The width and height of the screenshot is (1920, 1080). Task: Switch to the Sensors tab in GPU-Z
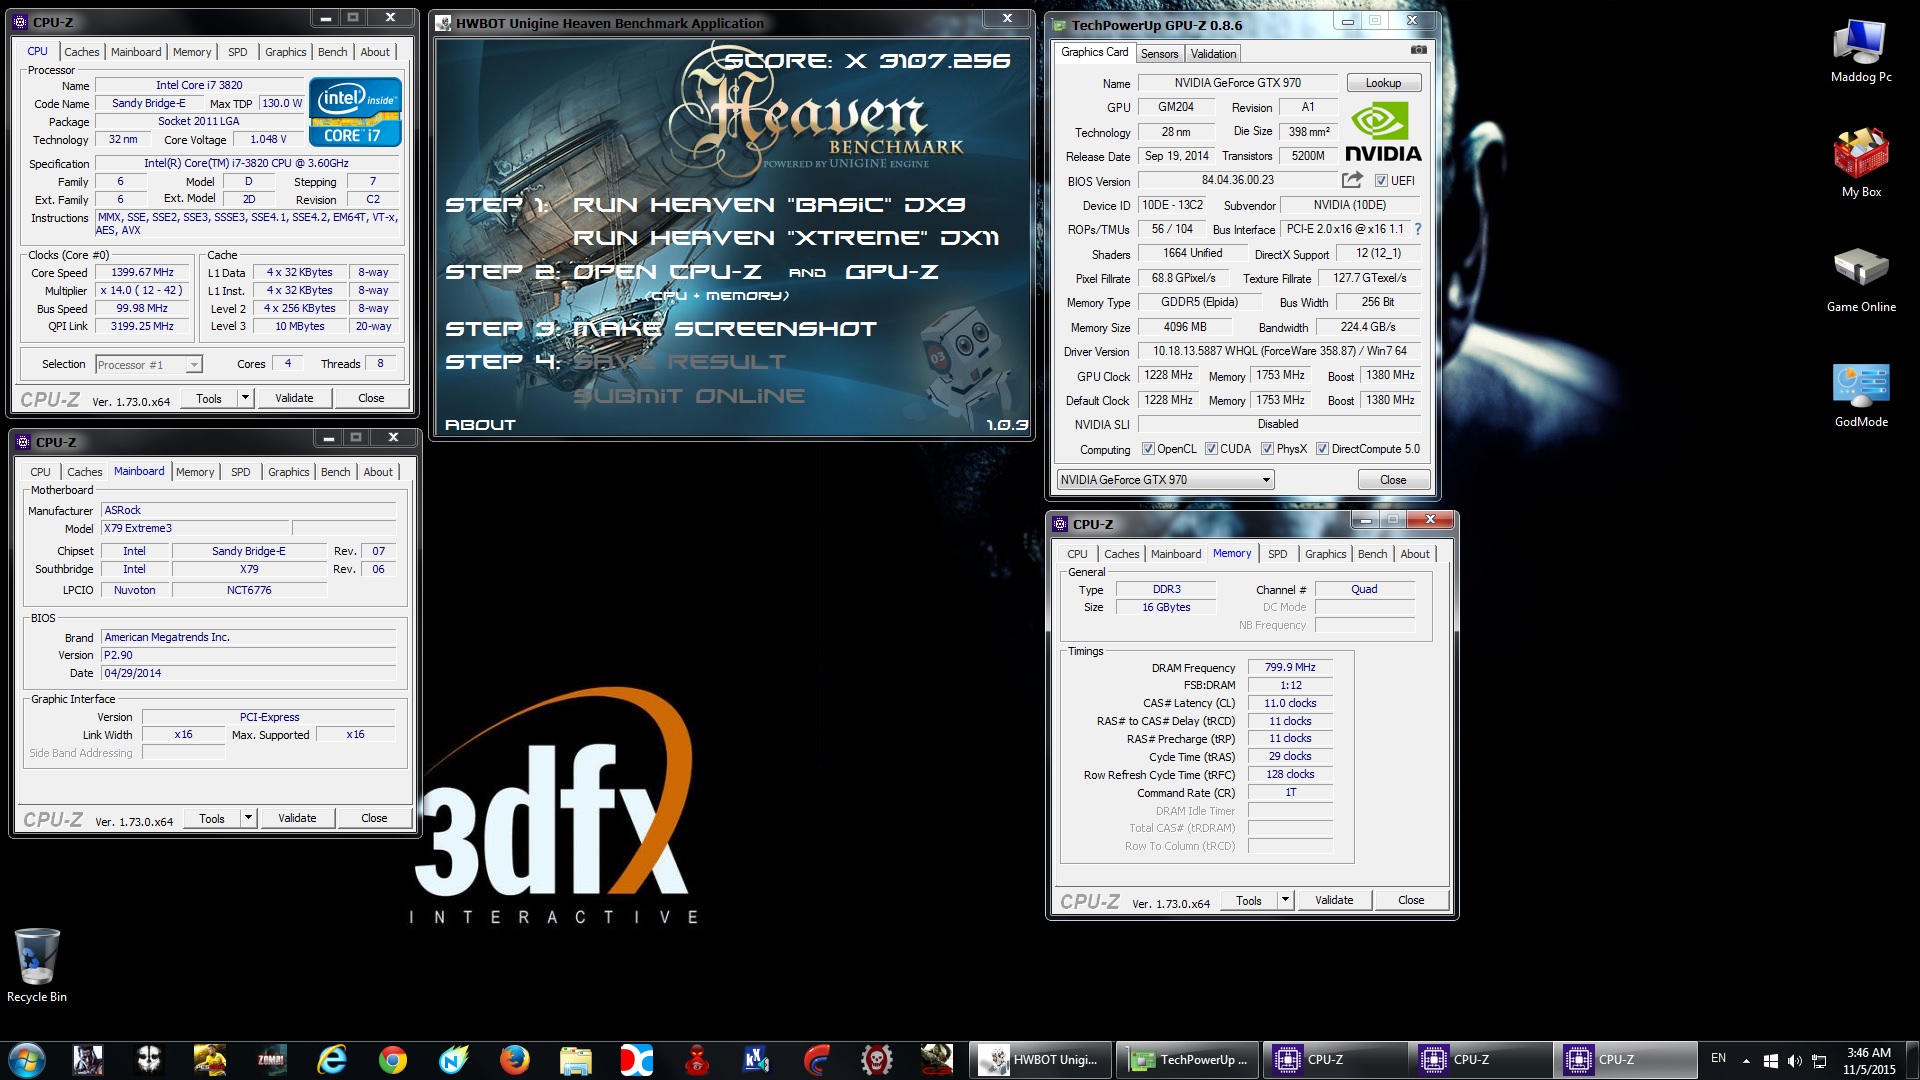(x=1159, y=54)
